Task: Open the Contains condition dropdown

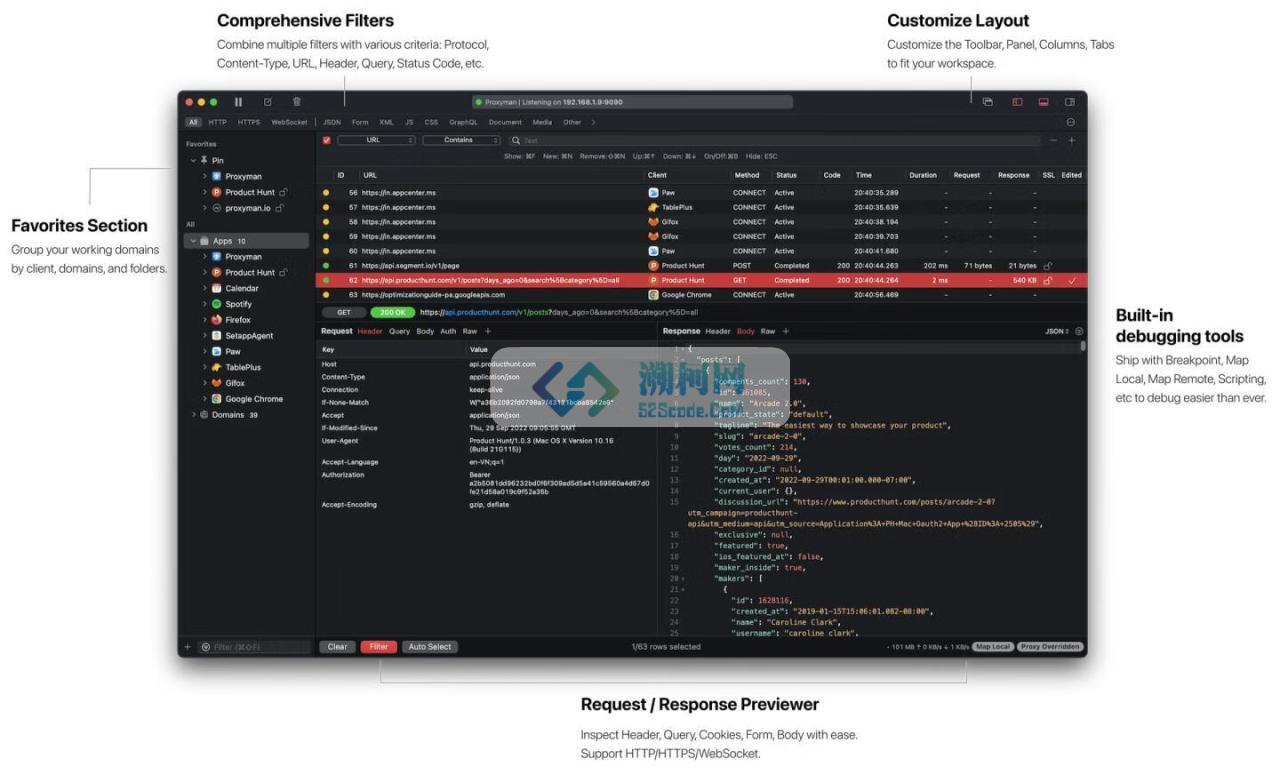Action: coord(459,141)
